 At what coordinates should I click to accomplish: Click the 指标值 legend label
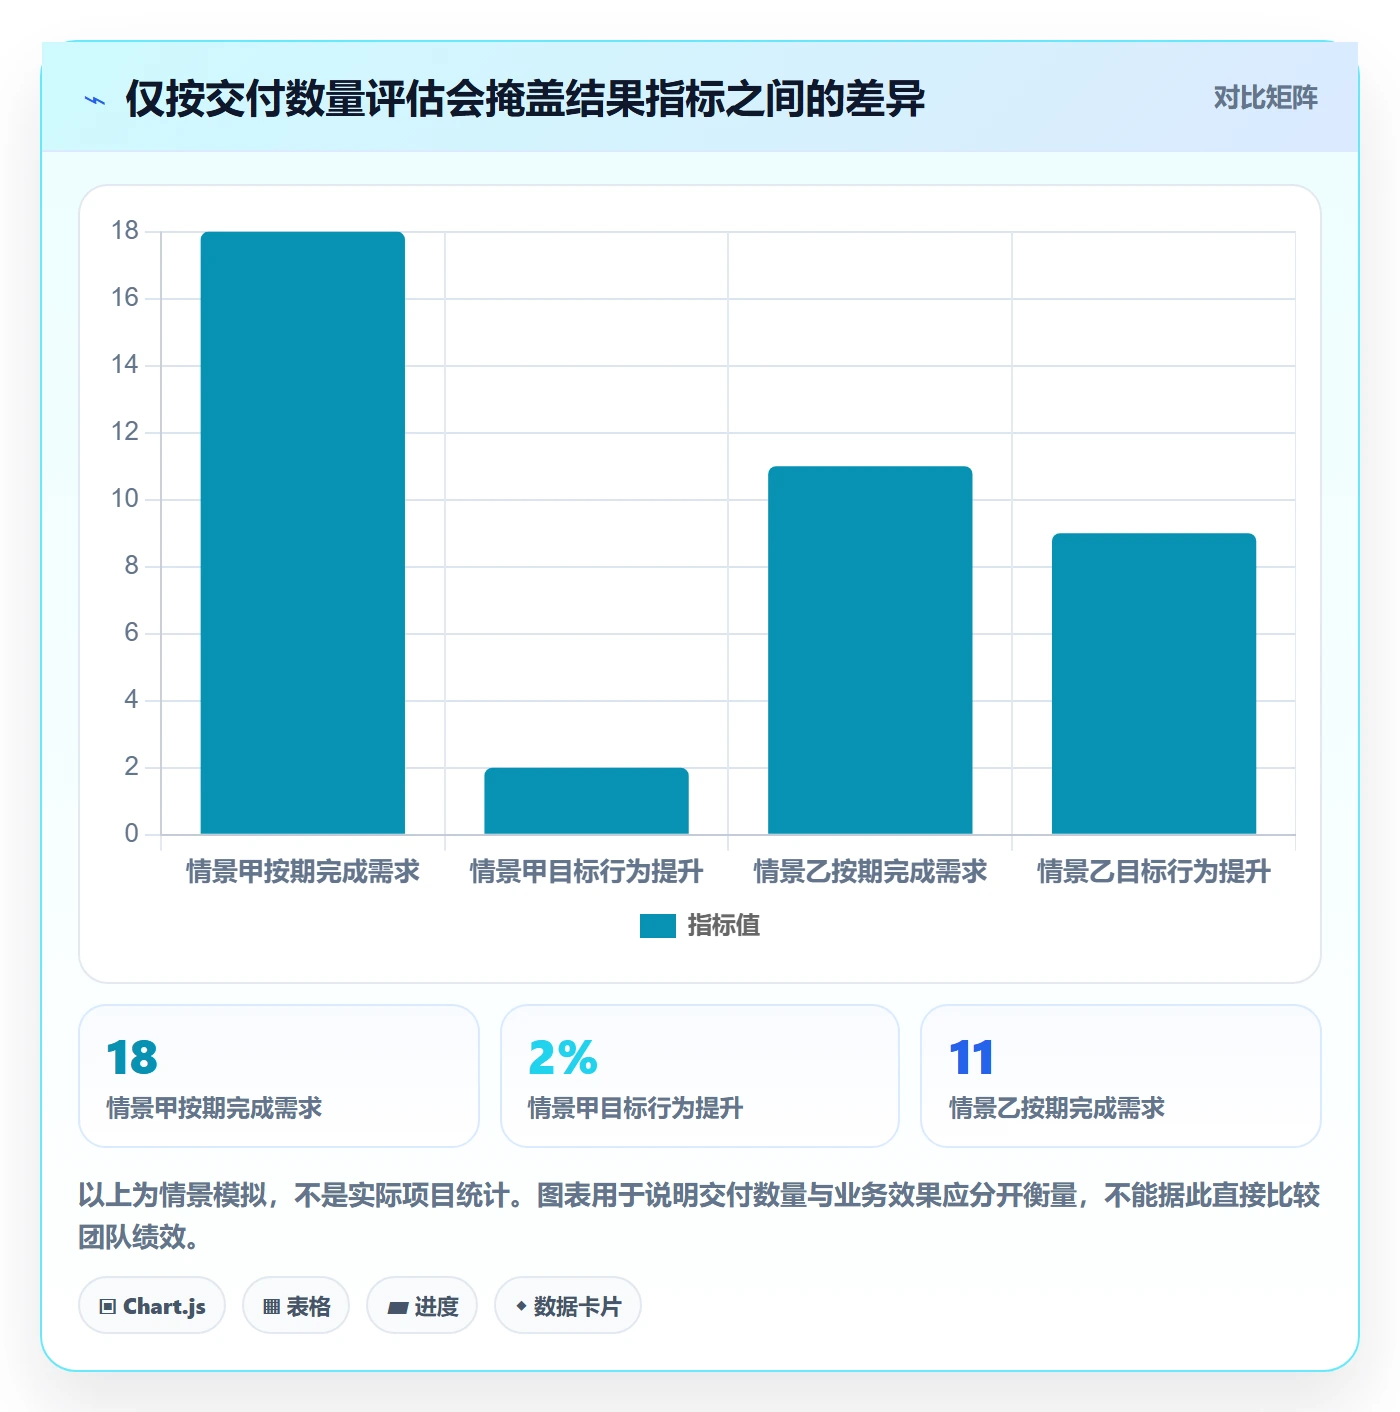724,926
